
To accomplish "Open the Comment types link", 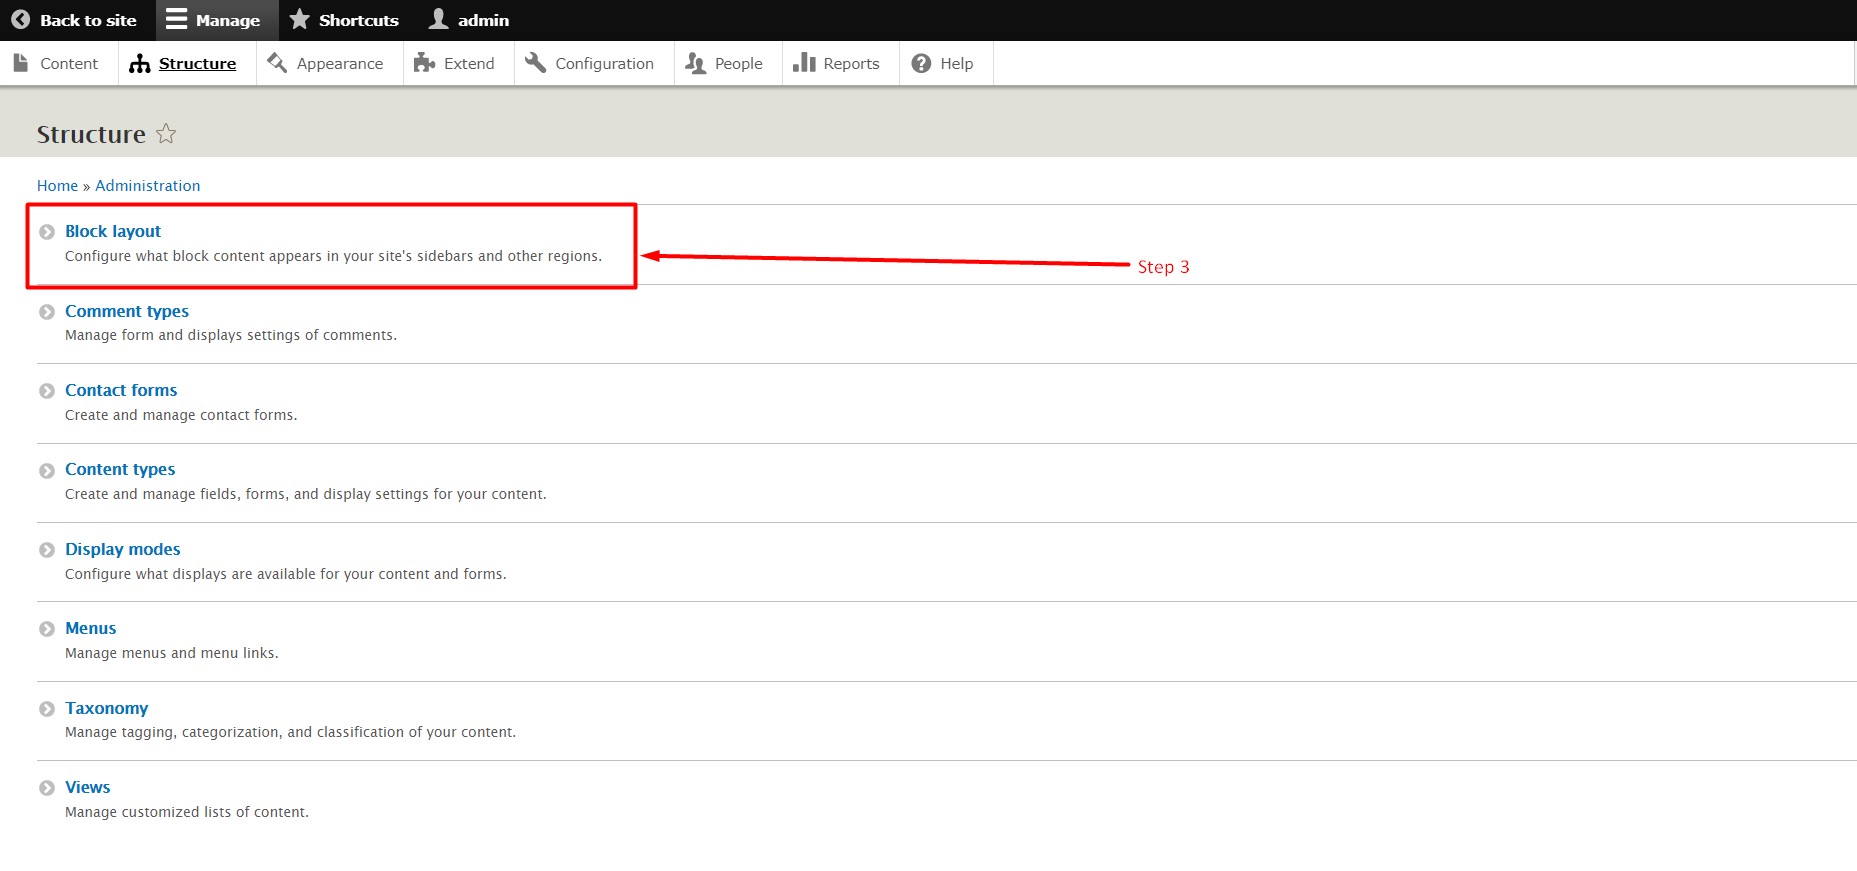I will (127, 311).
